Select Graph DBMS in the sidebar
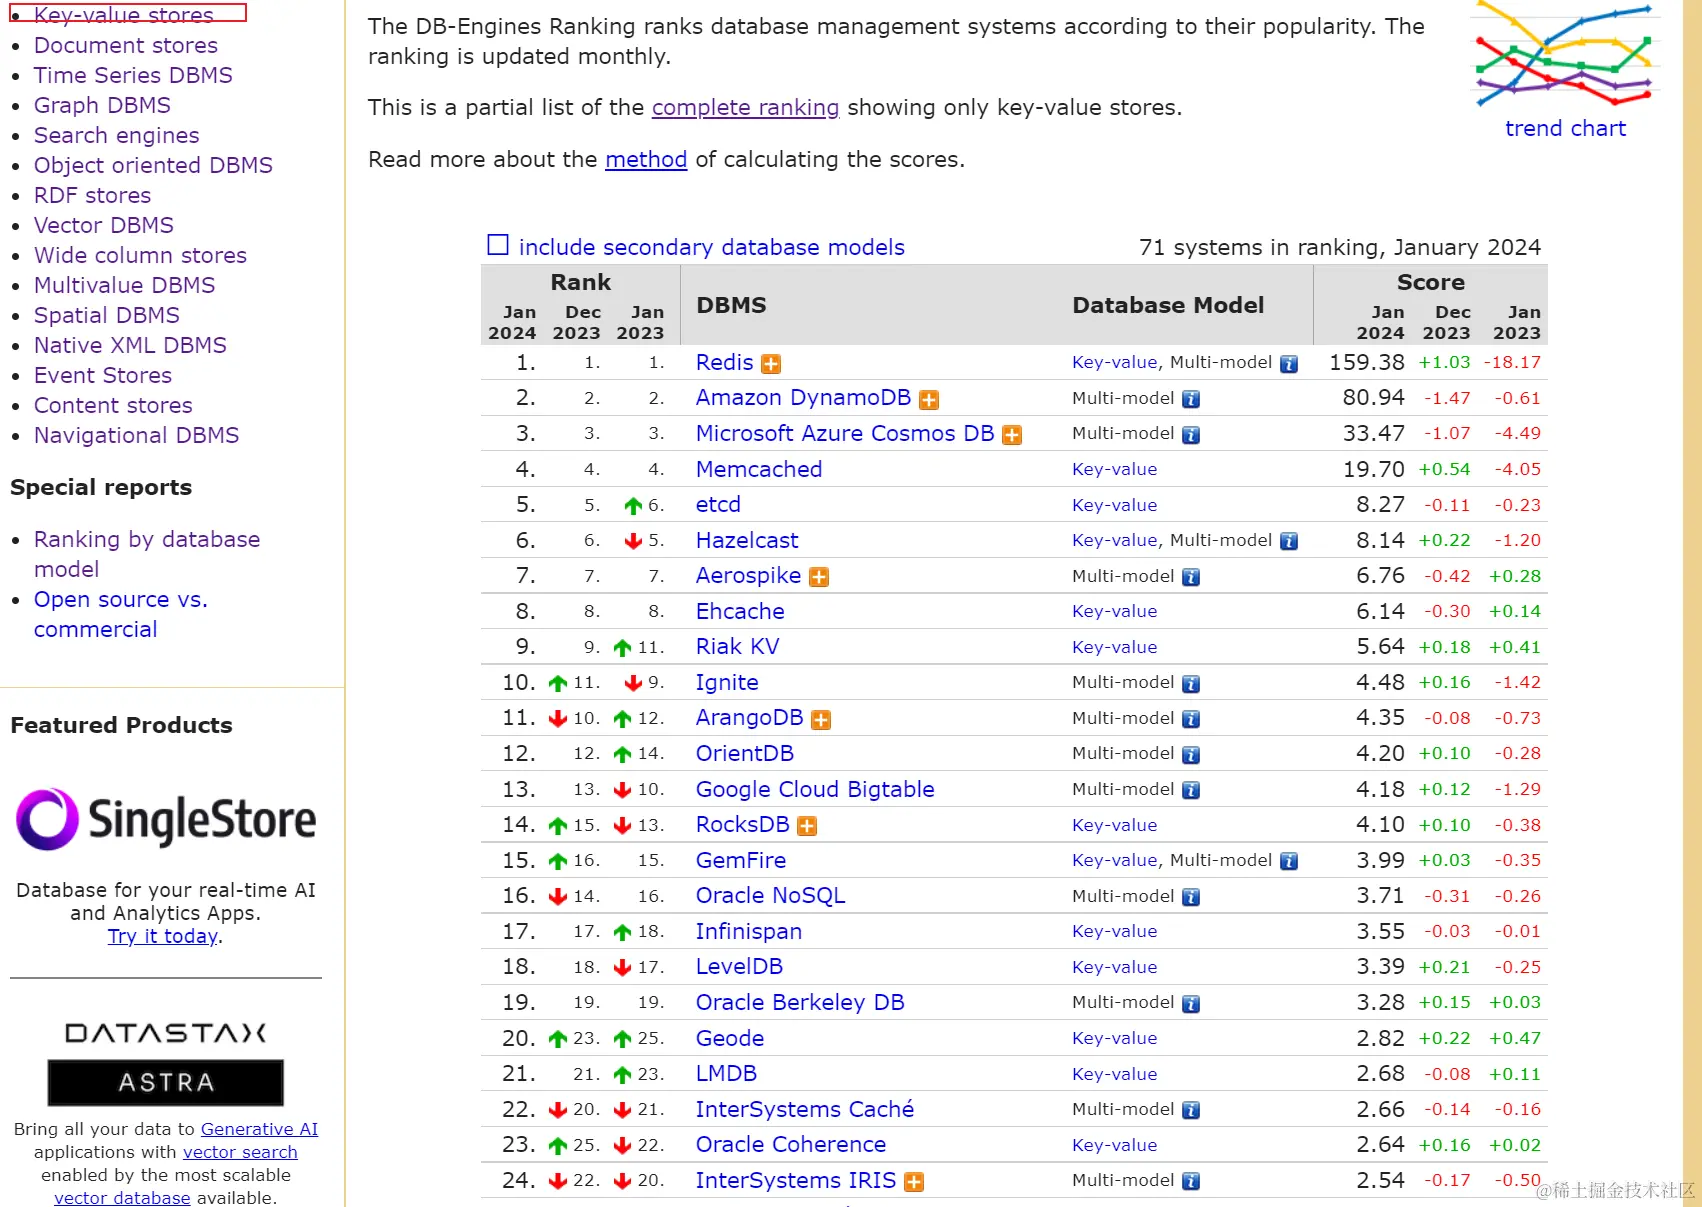This screenshot has height=1207, width=1702. tap(102, 106)
